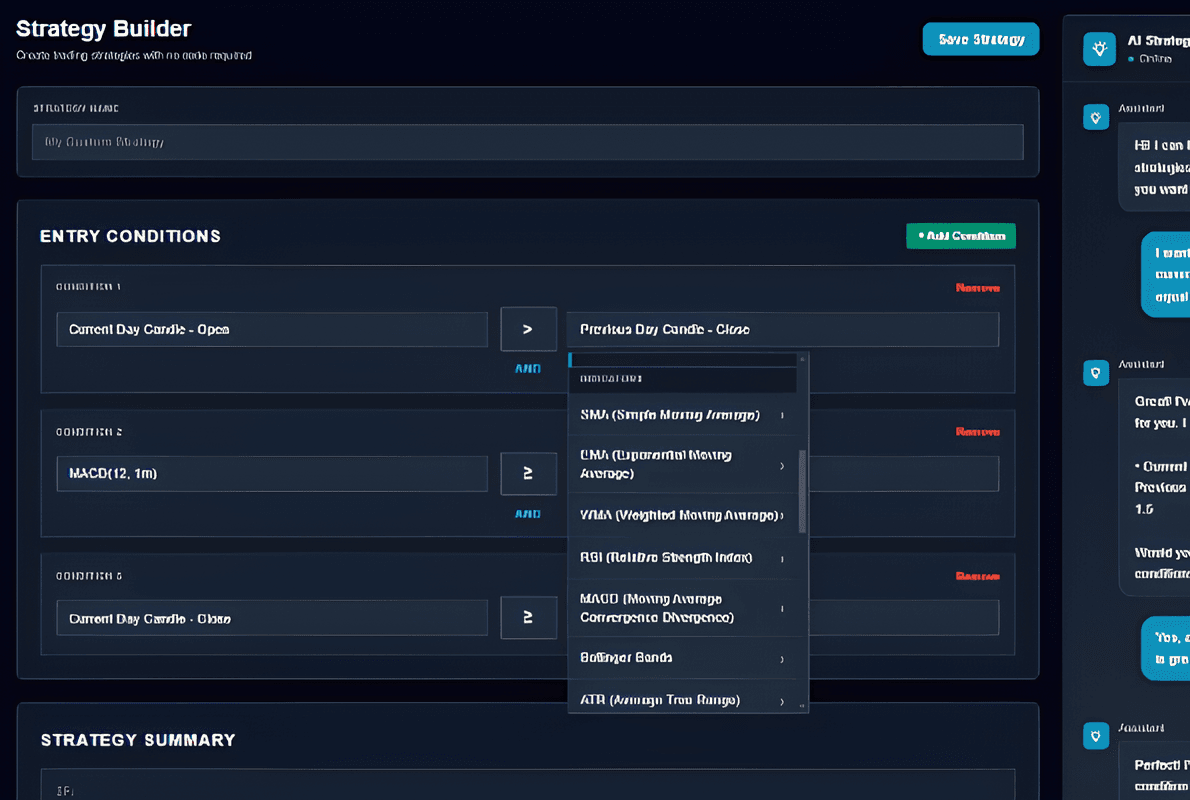Viewport: 1190px width, 800px height.
Task: Save the strategy
Action: pos(981,39)
